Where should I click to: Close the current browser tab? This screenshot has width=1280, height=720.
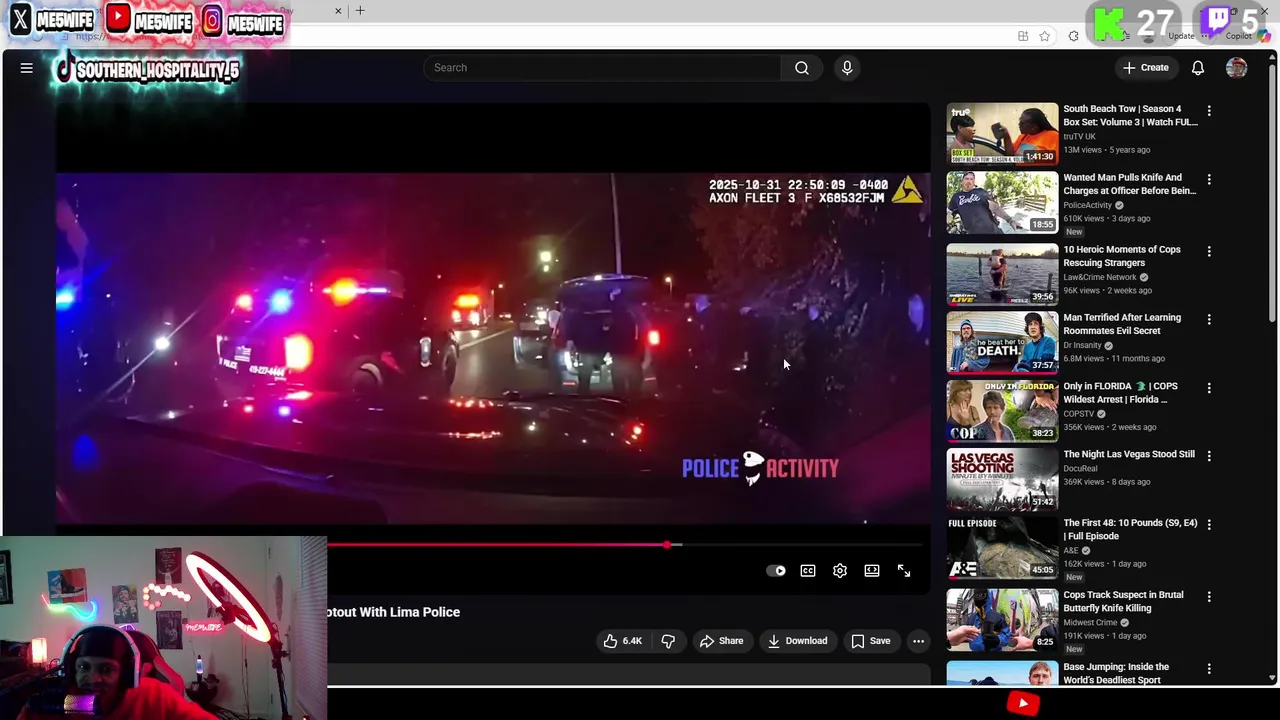click(x=338, y=11)
